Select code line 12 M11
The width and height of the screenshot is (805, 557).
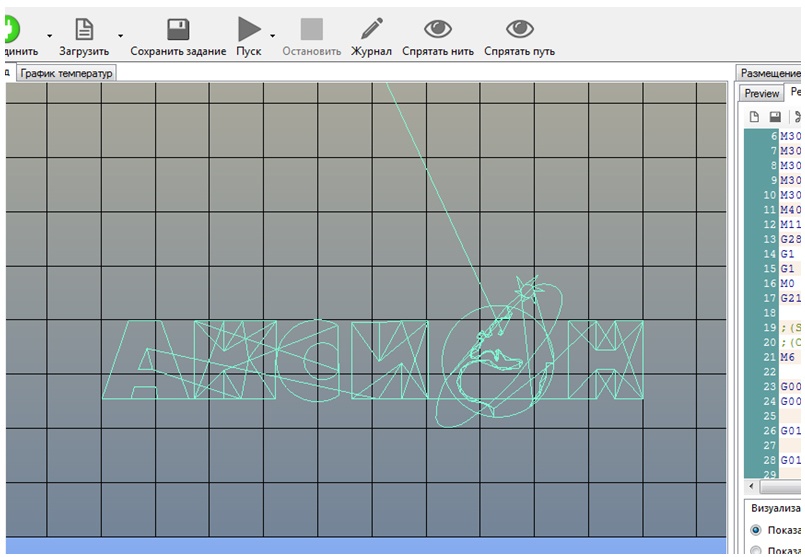(791, 224)
